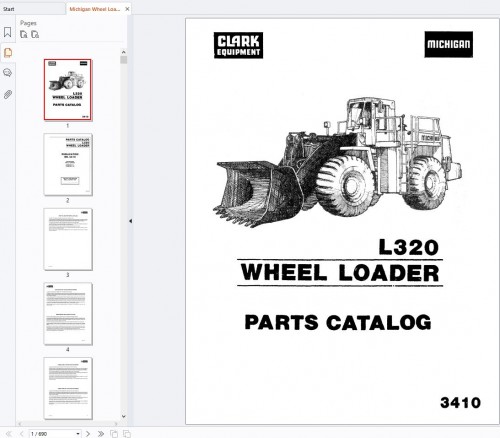Click the single page view icon in the status bar
This screenshot has width=500, height=438.
[x=114, y=434]
